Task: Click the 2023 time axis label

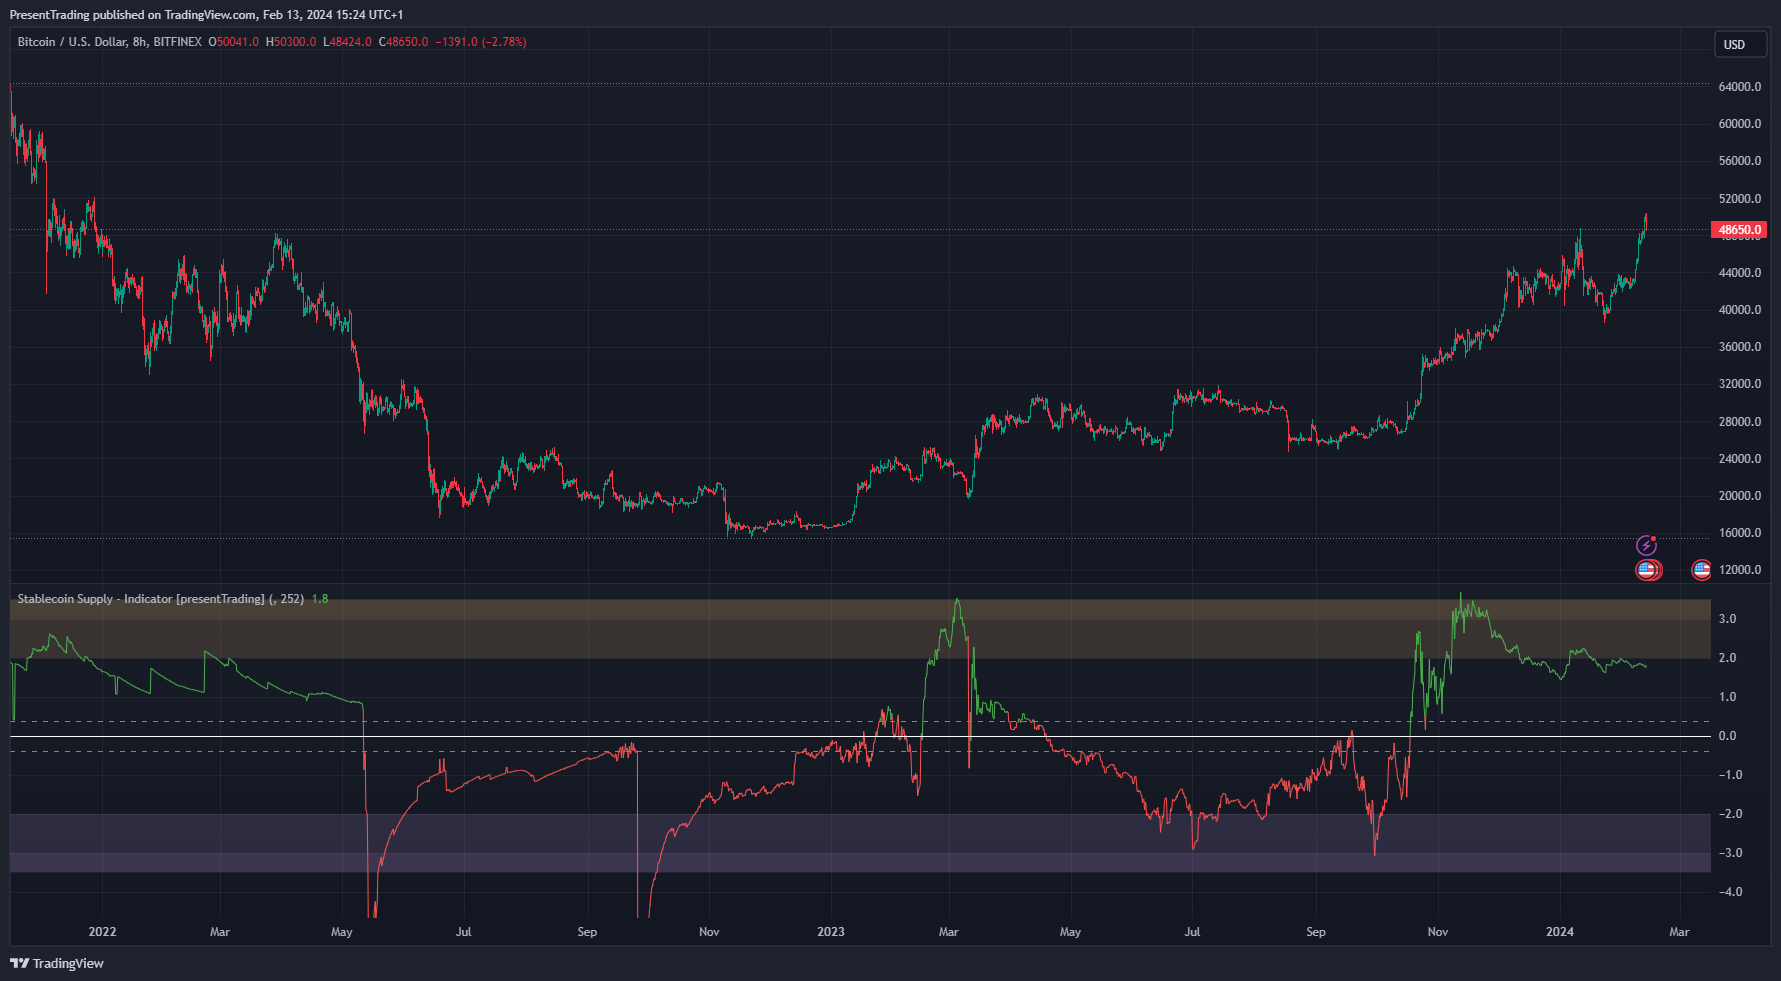Action: click(830, 932)
